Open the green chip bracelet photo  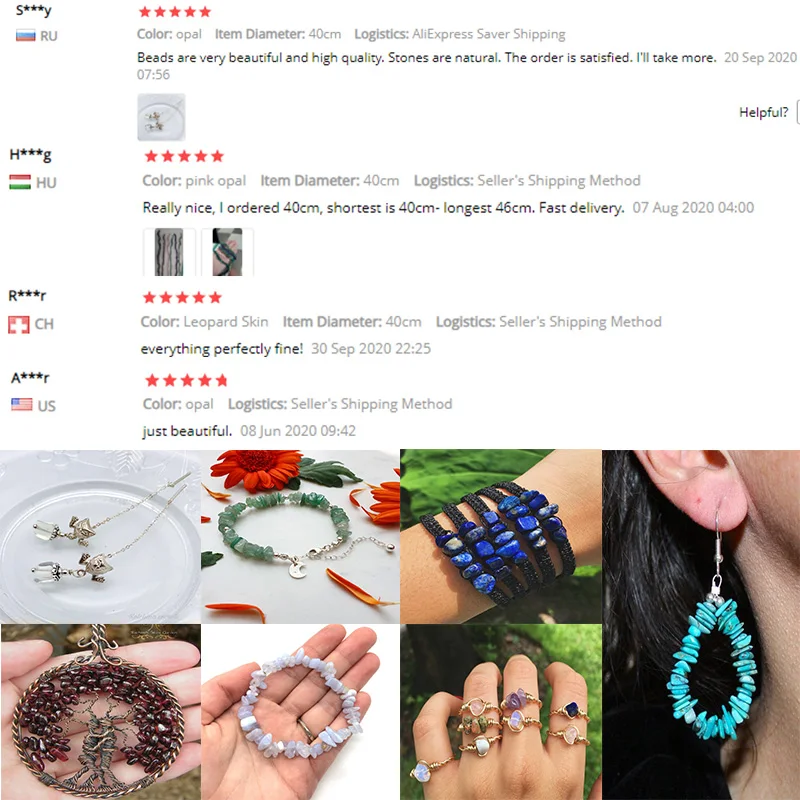click(x=301, y=536)
